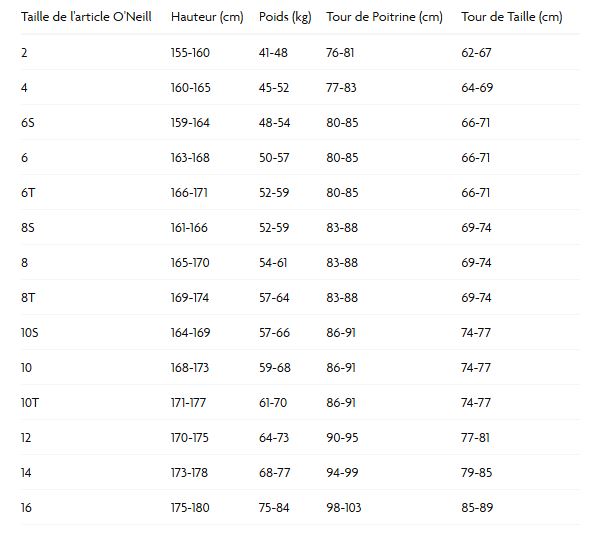Click height value 169-174 for size 8T
This screenshot has height=537, width=596.
pos(190,298)
